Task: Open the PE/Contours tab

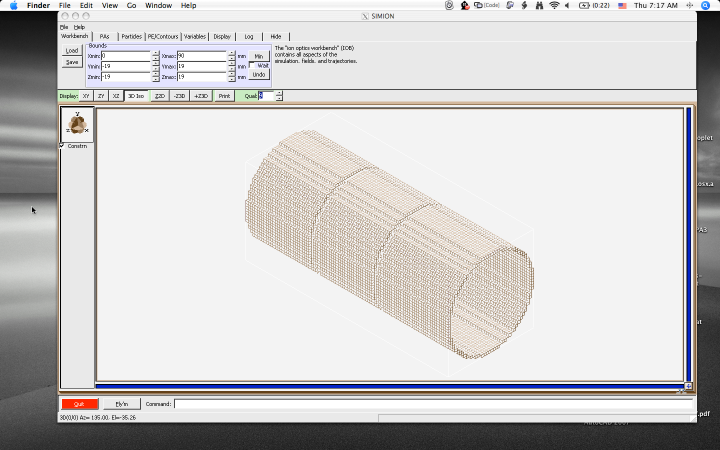Action: tap(163, 36)
